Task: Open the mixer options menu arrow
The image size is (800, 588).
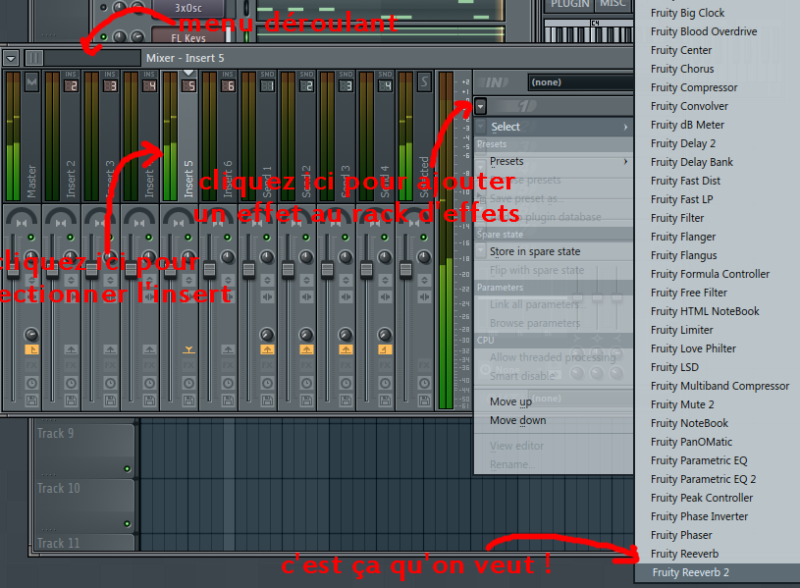Action: [x=11, y=59]
